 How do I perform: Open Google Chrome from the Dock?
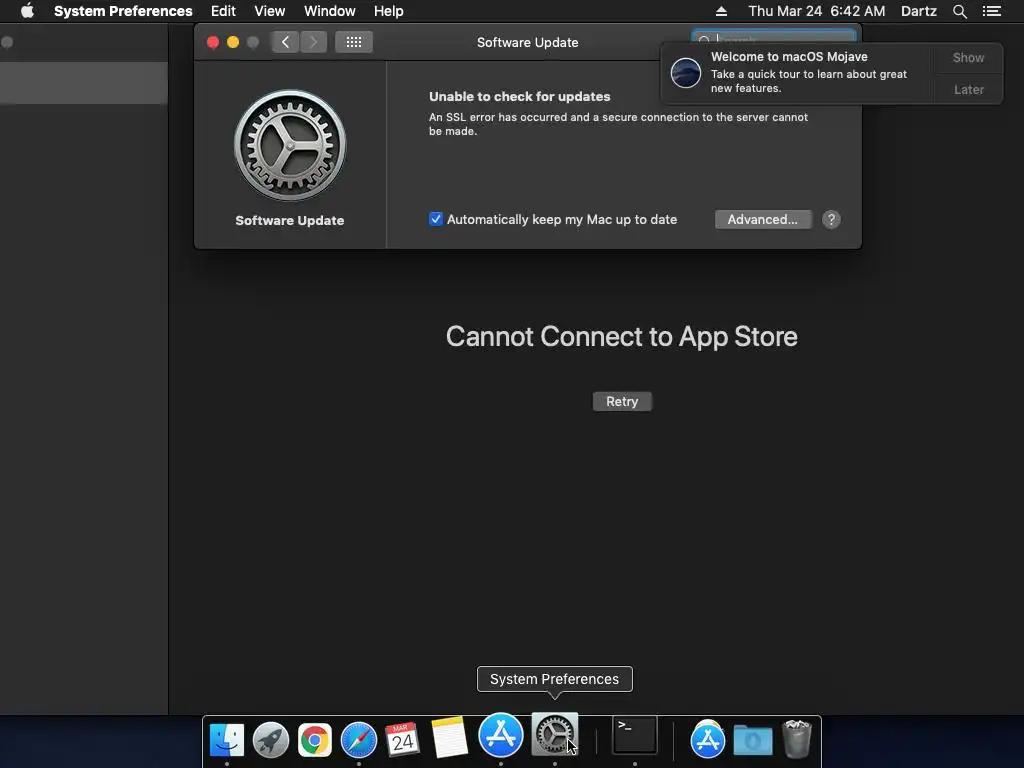pos(315,740)
